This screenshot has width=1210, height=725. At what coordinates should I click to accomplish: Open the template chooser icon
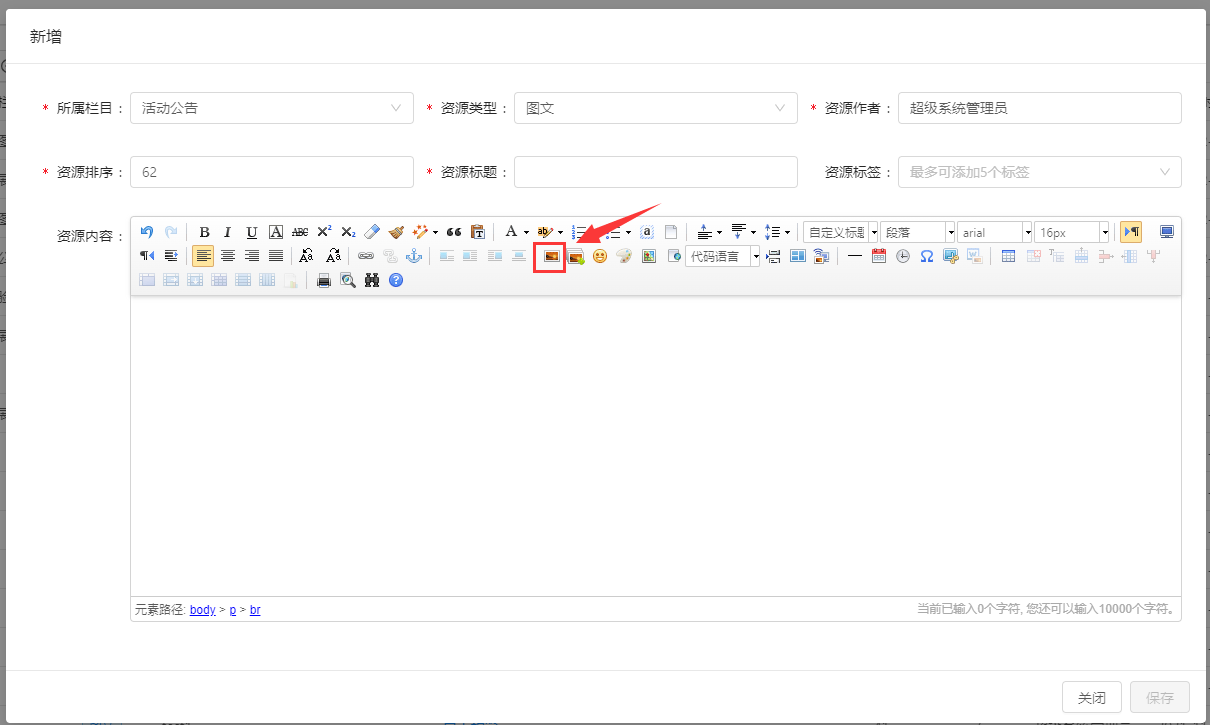tap(797, 256)
